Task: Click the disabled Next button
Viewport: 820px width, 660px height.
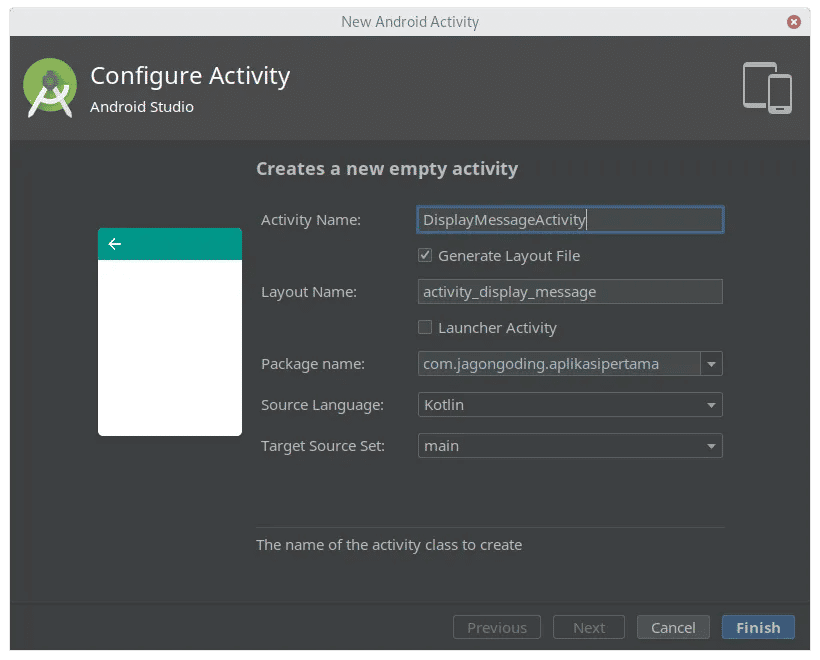Action: (x=589, y=627)
